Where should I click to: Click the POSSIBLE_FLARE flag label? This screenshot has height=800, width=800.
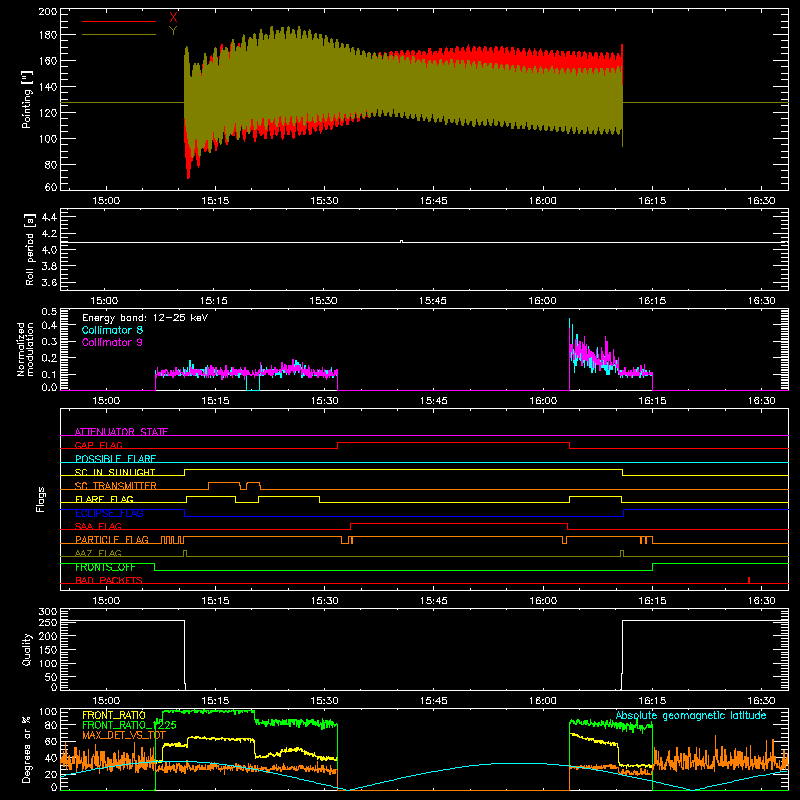pos(115,459)
